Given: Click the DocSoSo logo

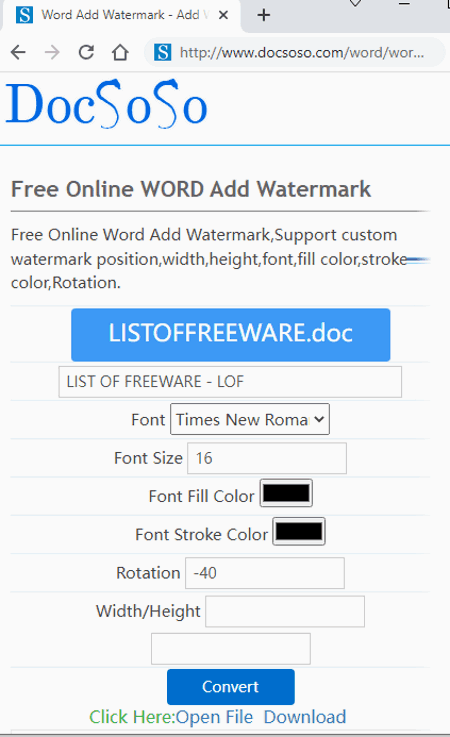Looking at the screenshot, I should tap(107, 104).
